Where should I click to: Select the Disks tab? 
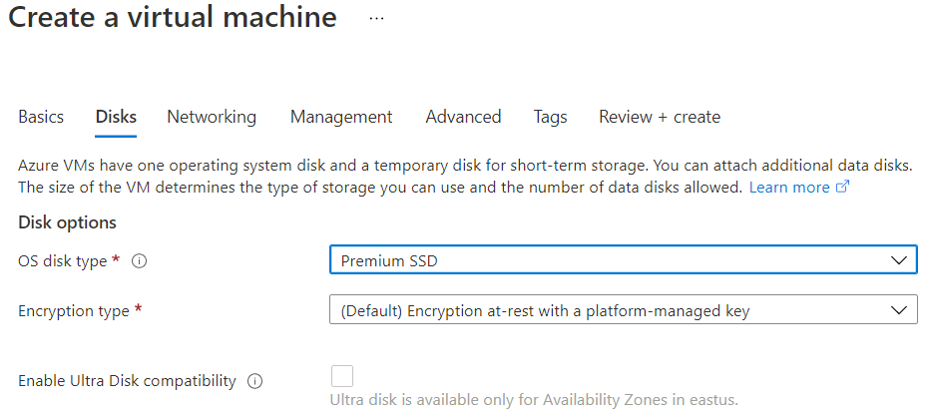[x=116, y=116]
